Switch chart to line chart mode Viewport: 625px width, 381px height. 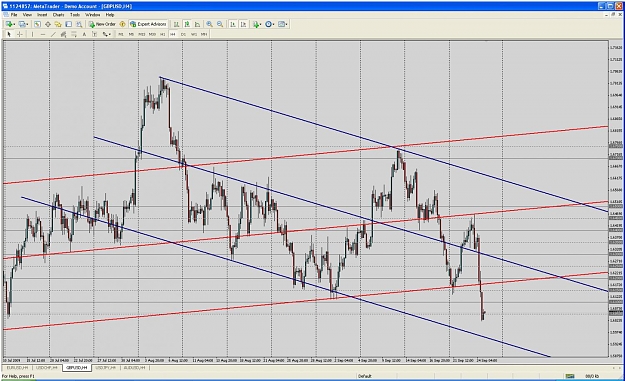[197, 24]
